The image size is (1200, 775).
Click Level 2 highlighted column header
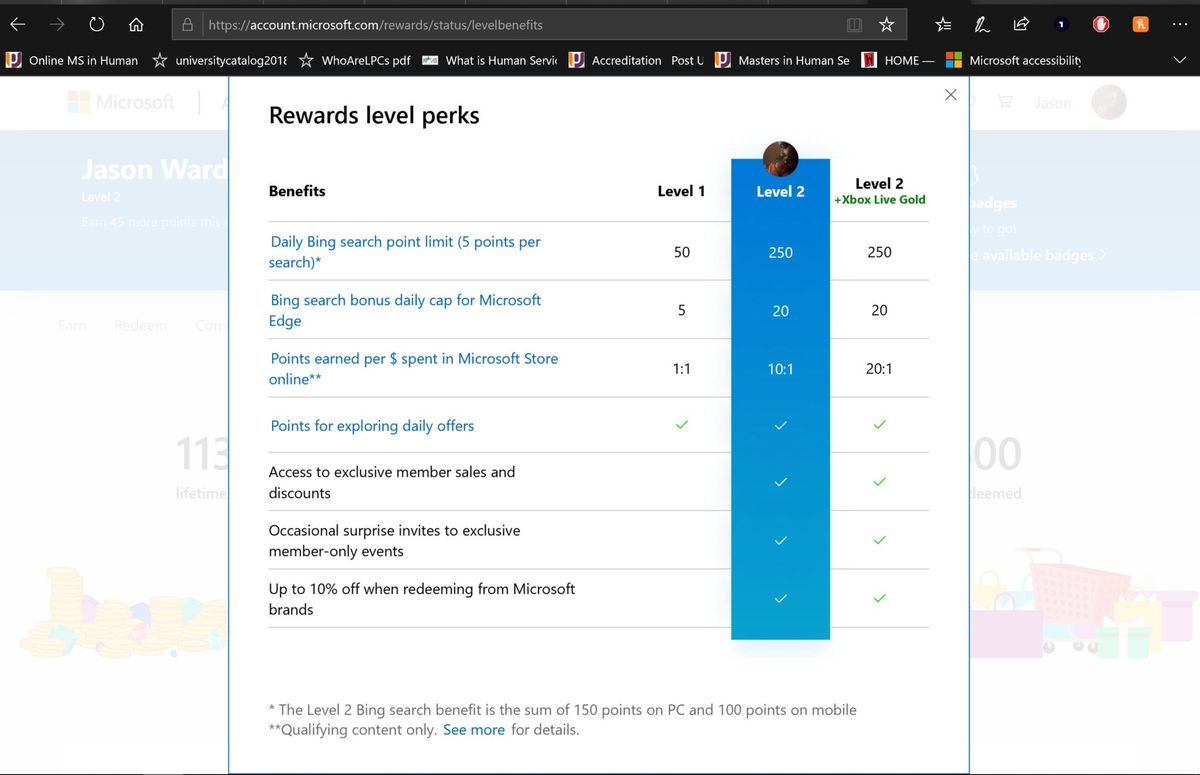coord(780,191)
